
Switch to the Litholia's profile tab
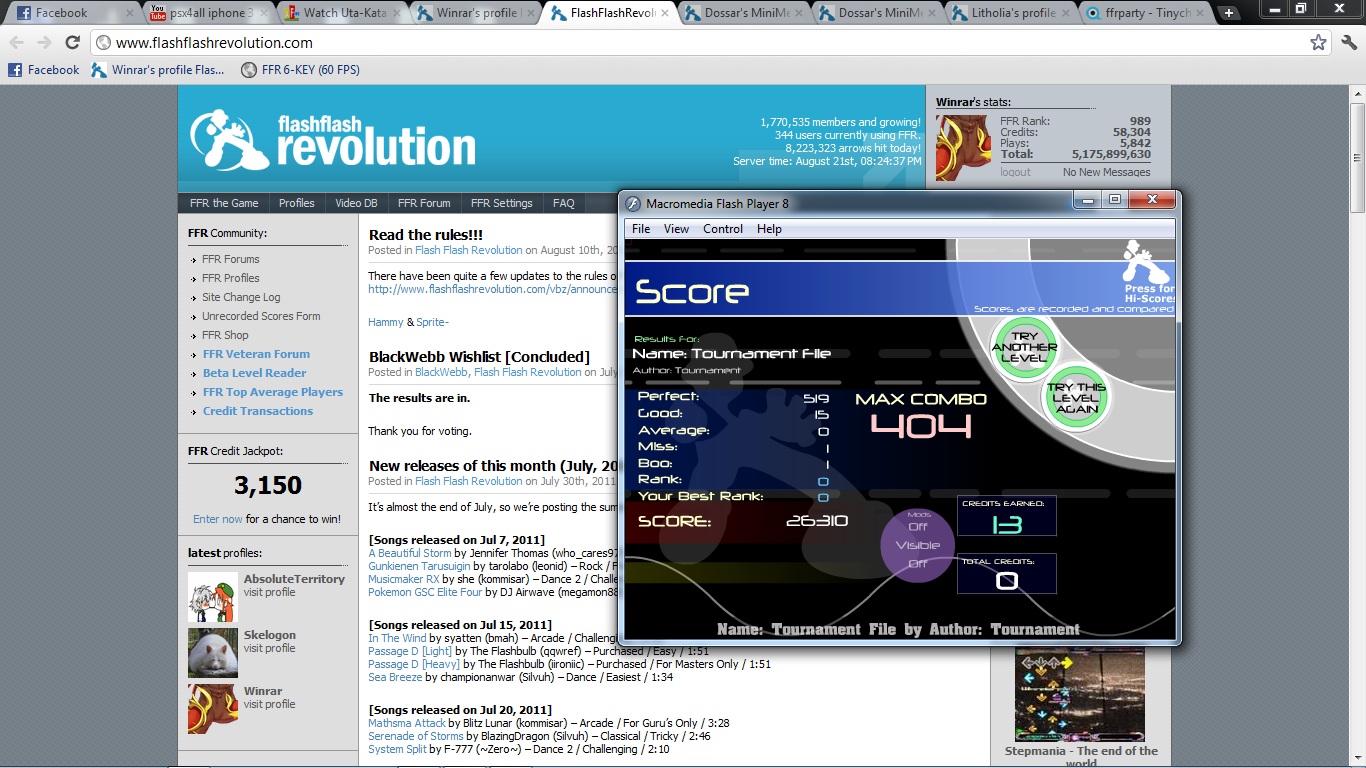(x=1008, y=13)
